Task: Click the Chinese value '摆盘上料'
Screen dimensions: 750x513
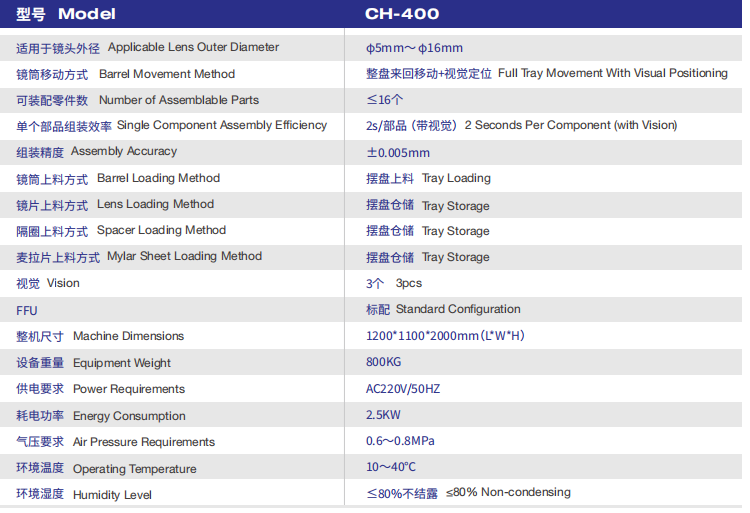Action: coord(390,179)
